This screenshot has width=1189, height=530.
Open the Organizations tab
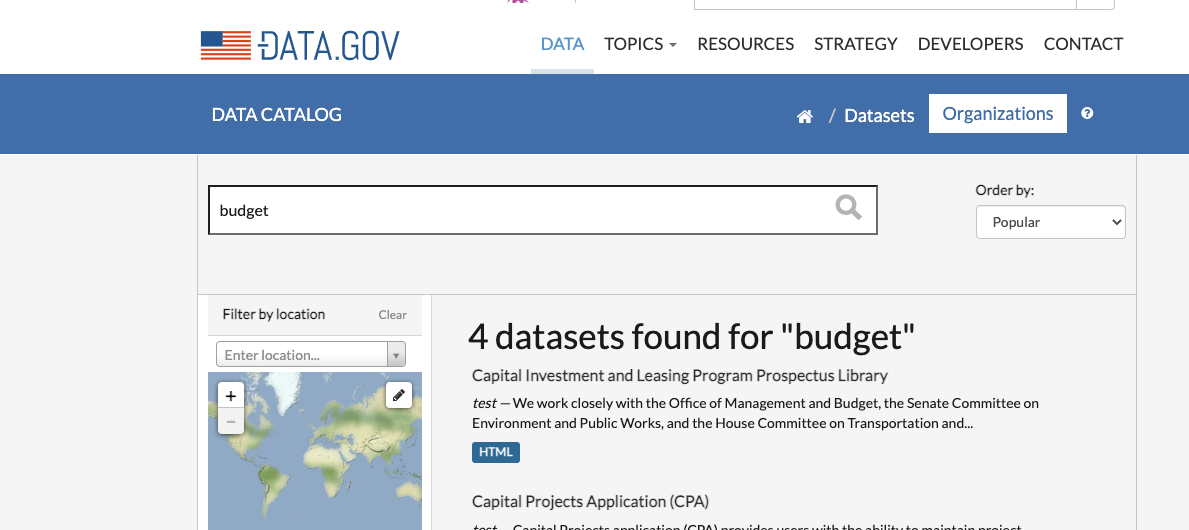point(997,114)
